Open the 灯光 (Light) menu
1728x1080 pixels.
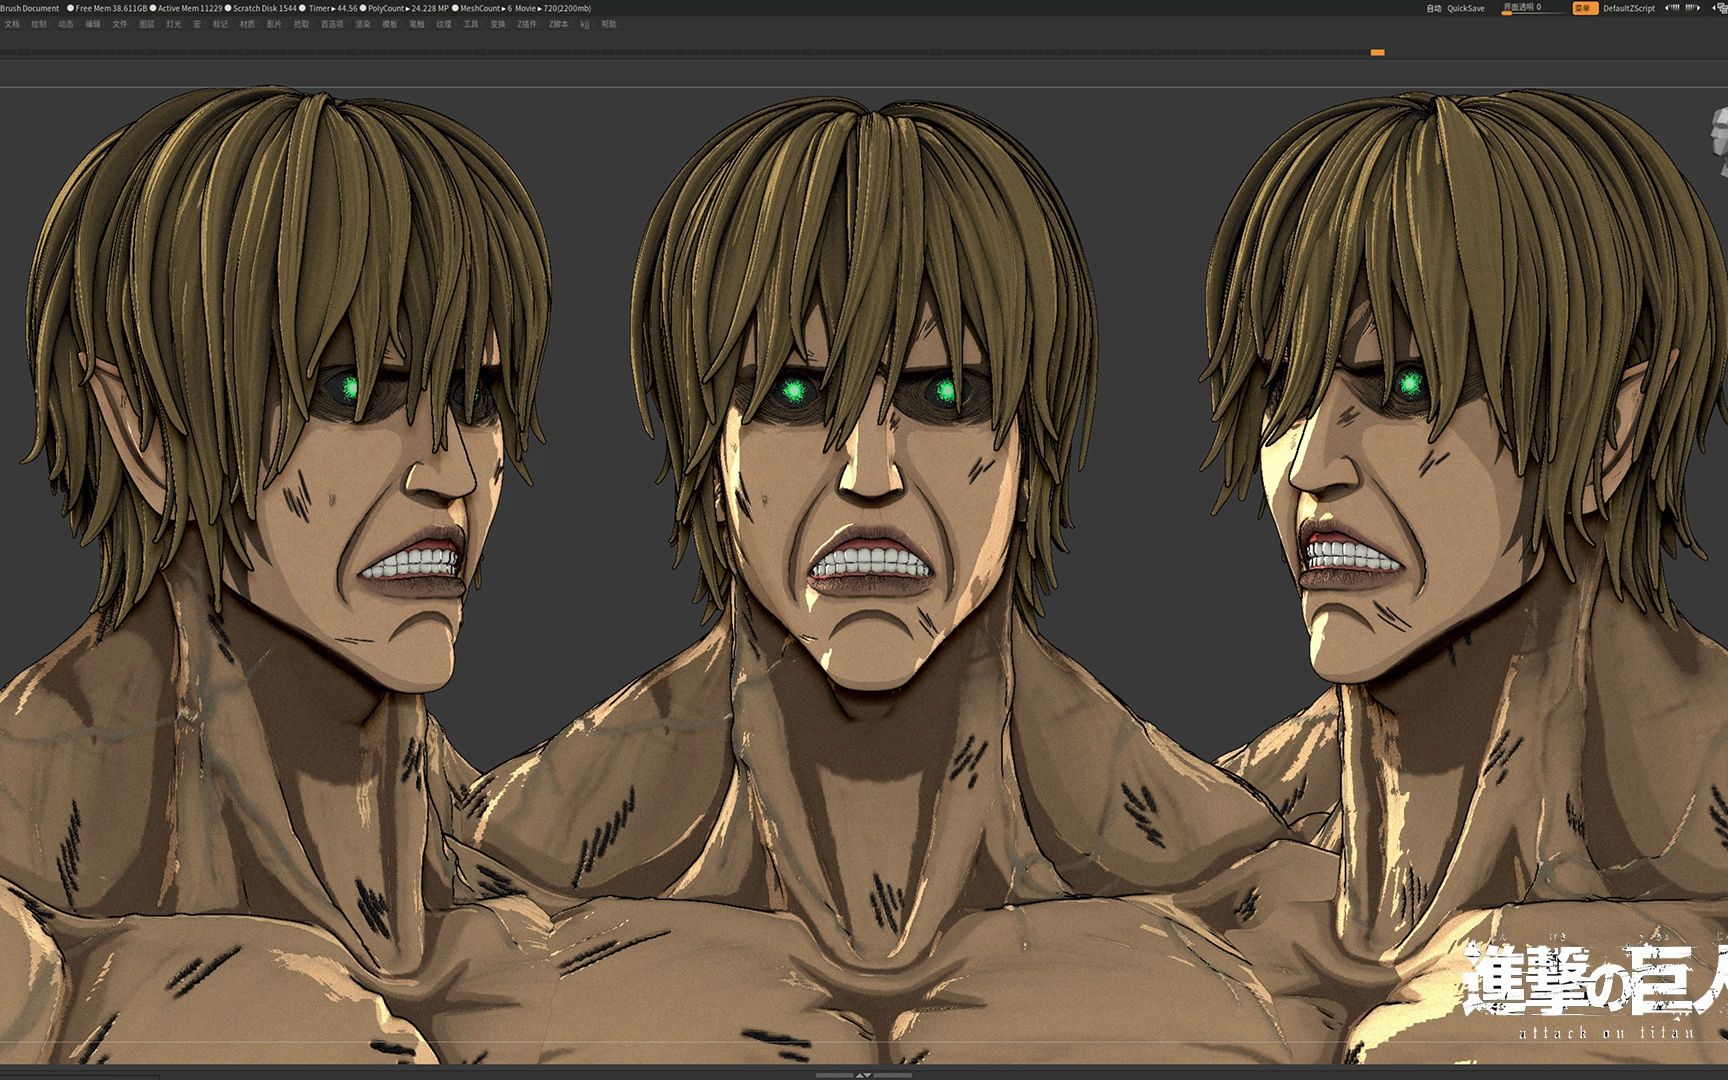(174, 24)
